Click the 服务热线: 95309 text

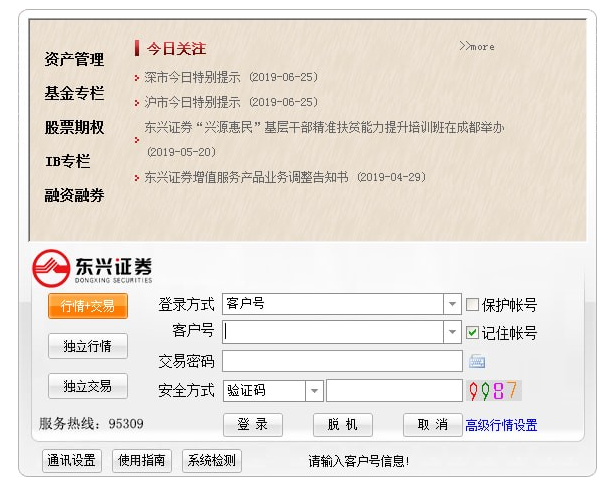click(x=91, y=424)
